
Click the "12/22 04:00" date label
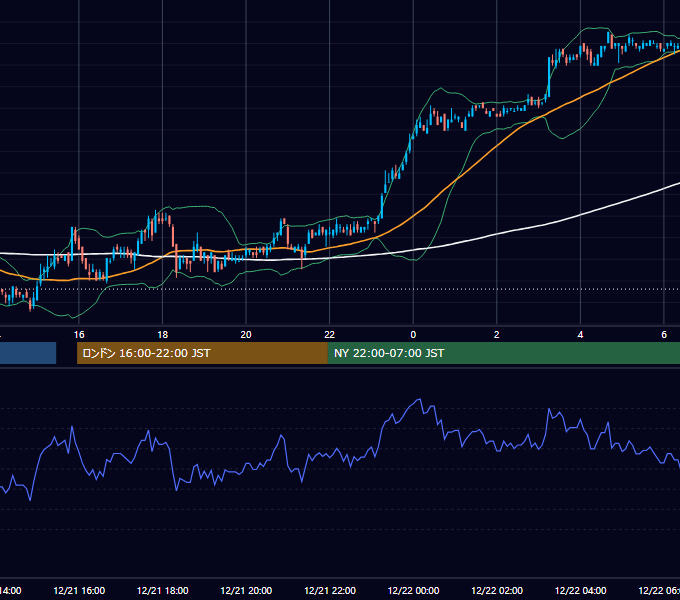click(581, 591)
